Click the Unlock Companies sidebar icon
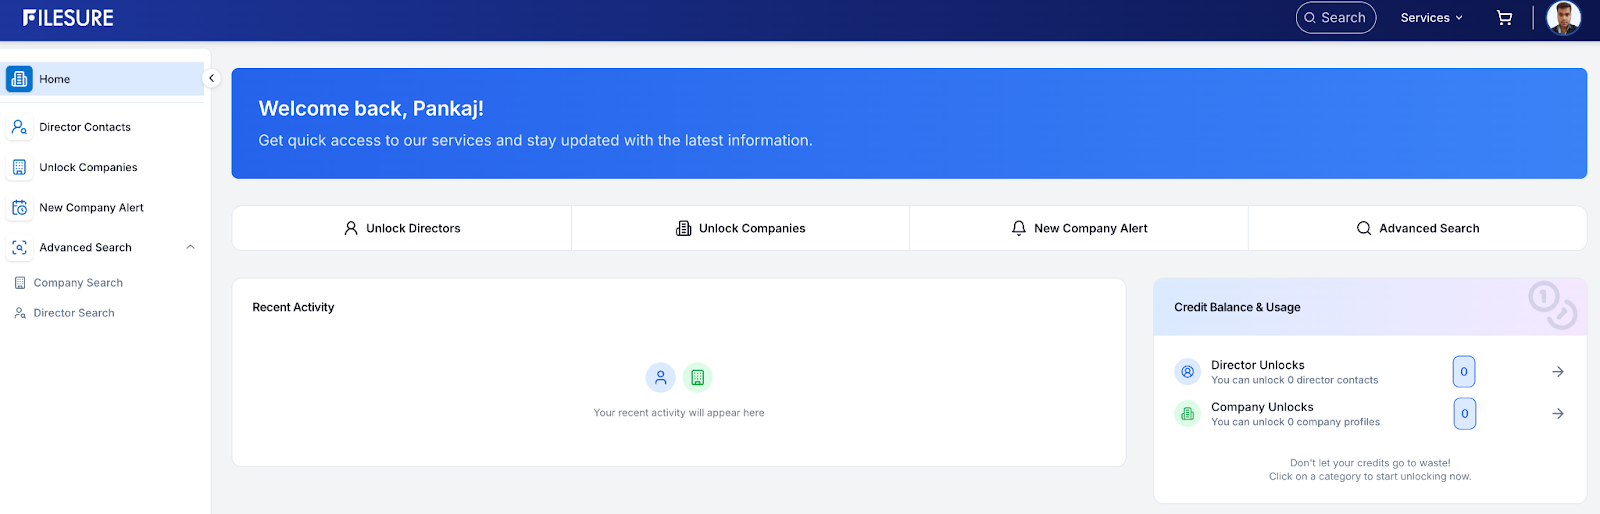 point(19,167)
